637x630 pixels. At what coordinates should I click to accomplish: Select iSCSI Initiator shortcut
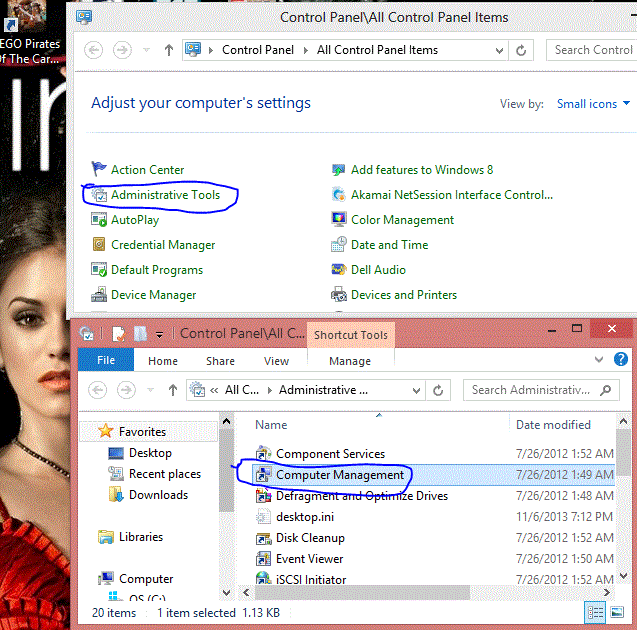coord(311,580)
